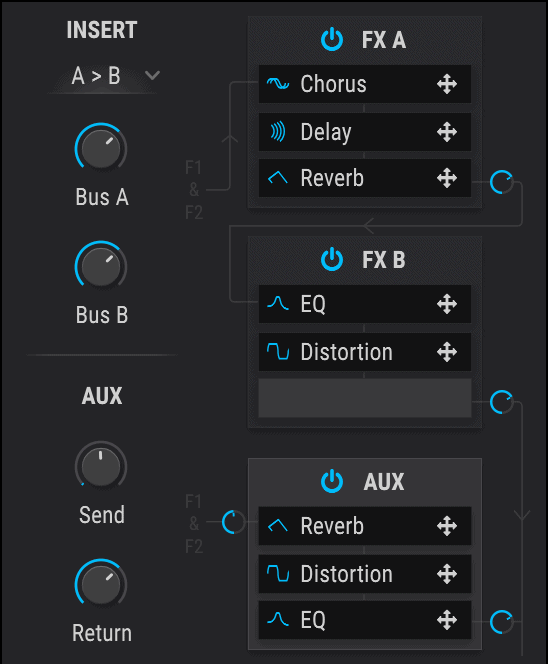Select the Distortion effect name in FX B
The height and width of the screenshot is (664, 548).
click(346, 352)
